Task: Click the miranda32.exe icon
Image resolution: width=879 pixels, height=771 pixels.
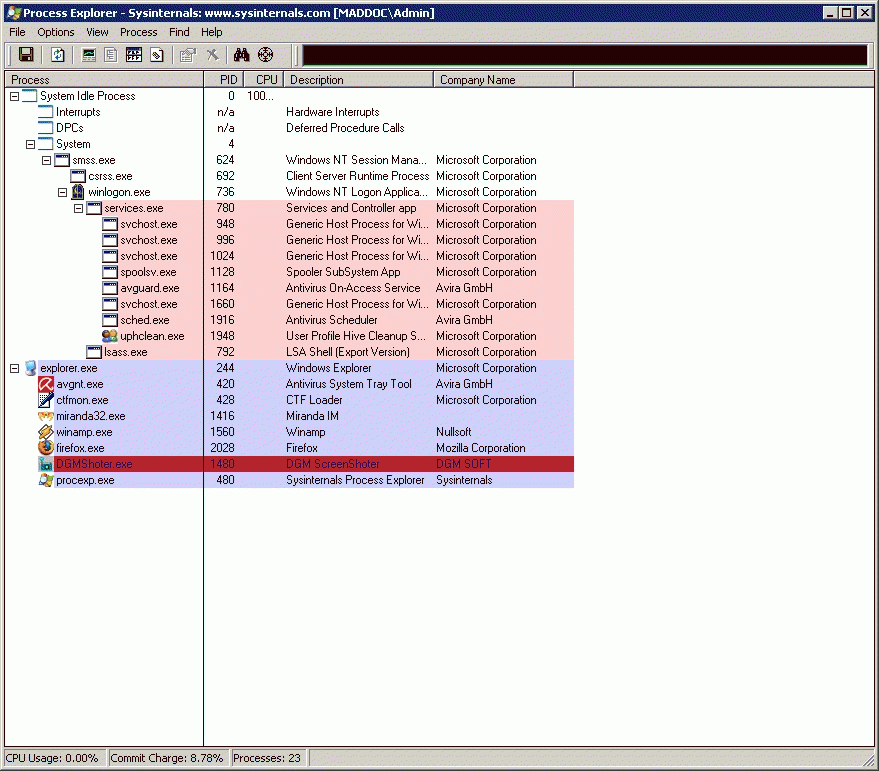Action: click(46, 416)
